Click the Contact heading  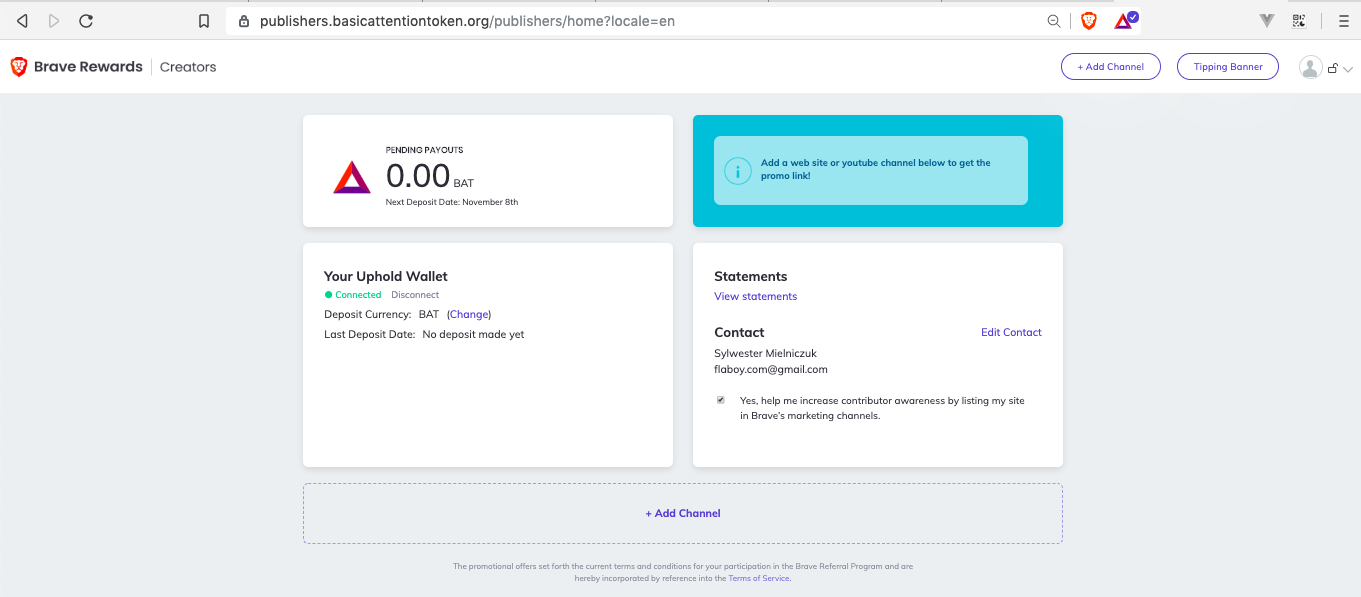click(739, 332)
